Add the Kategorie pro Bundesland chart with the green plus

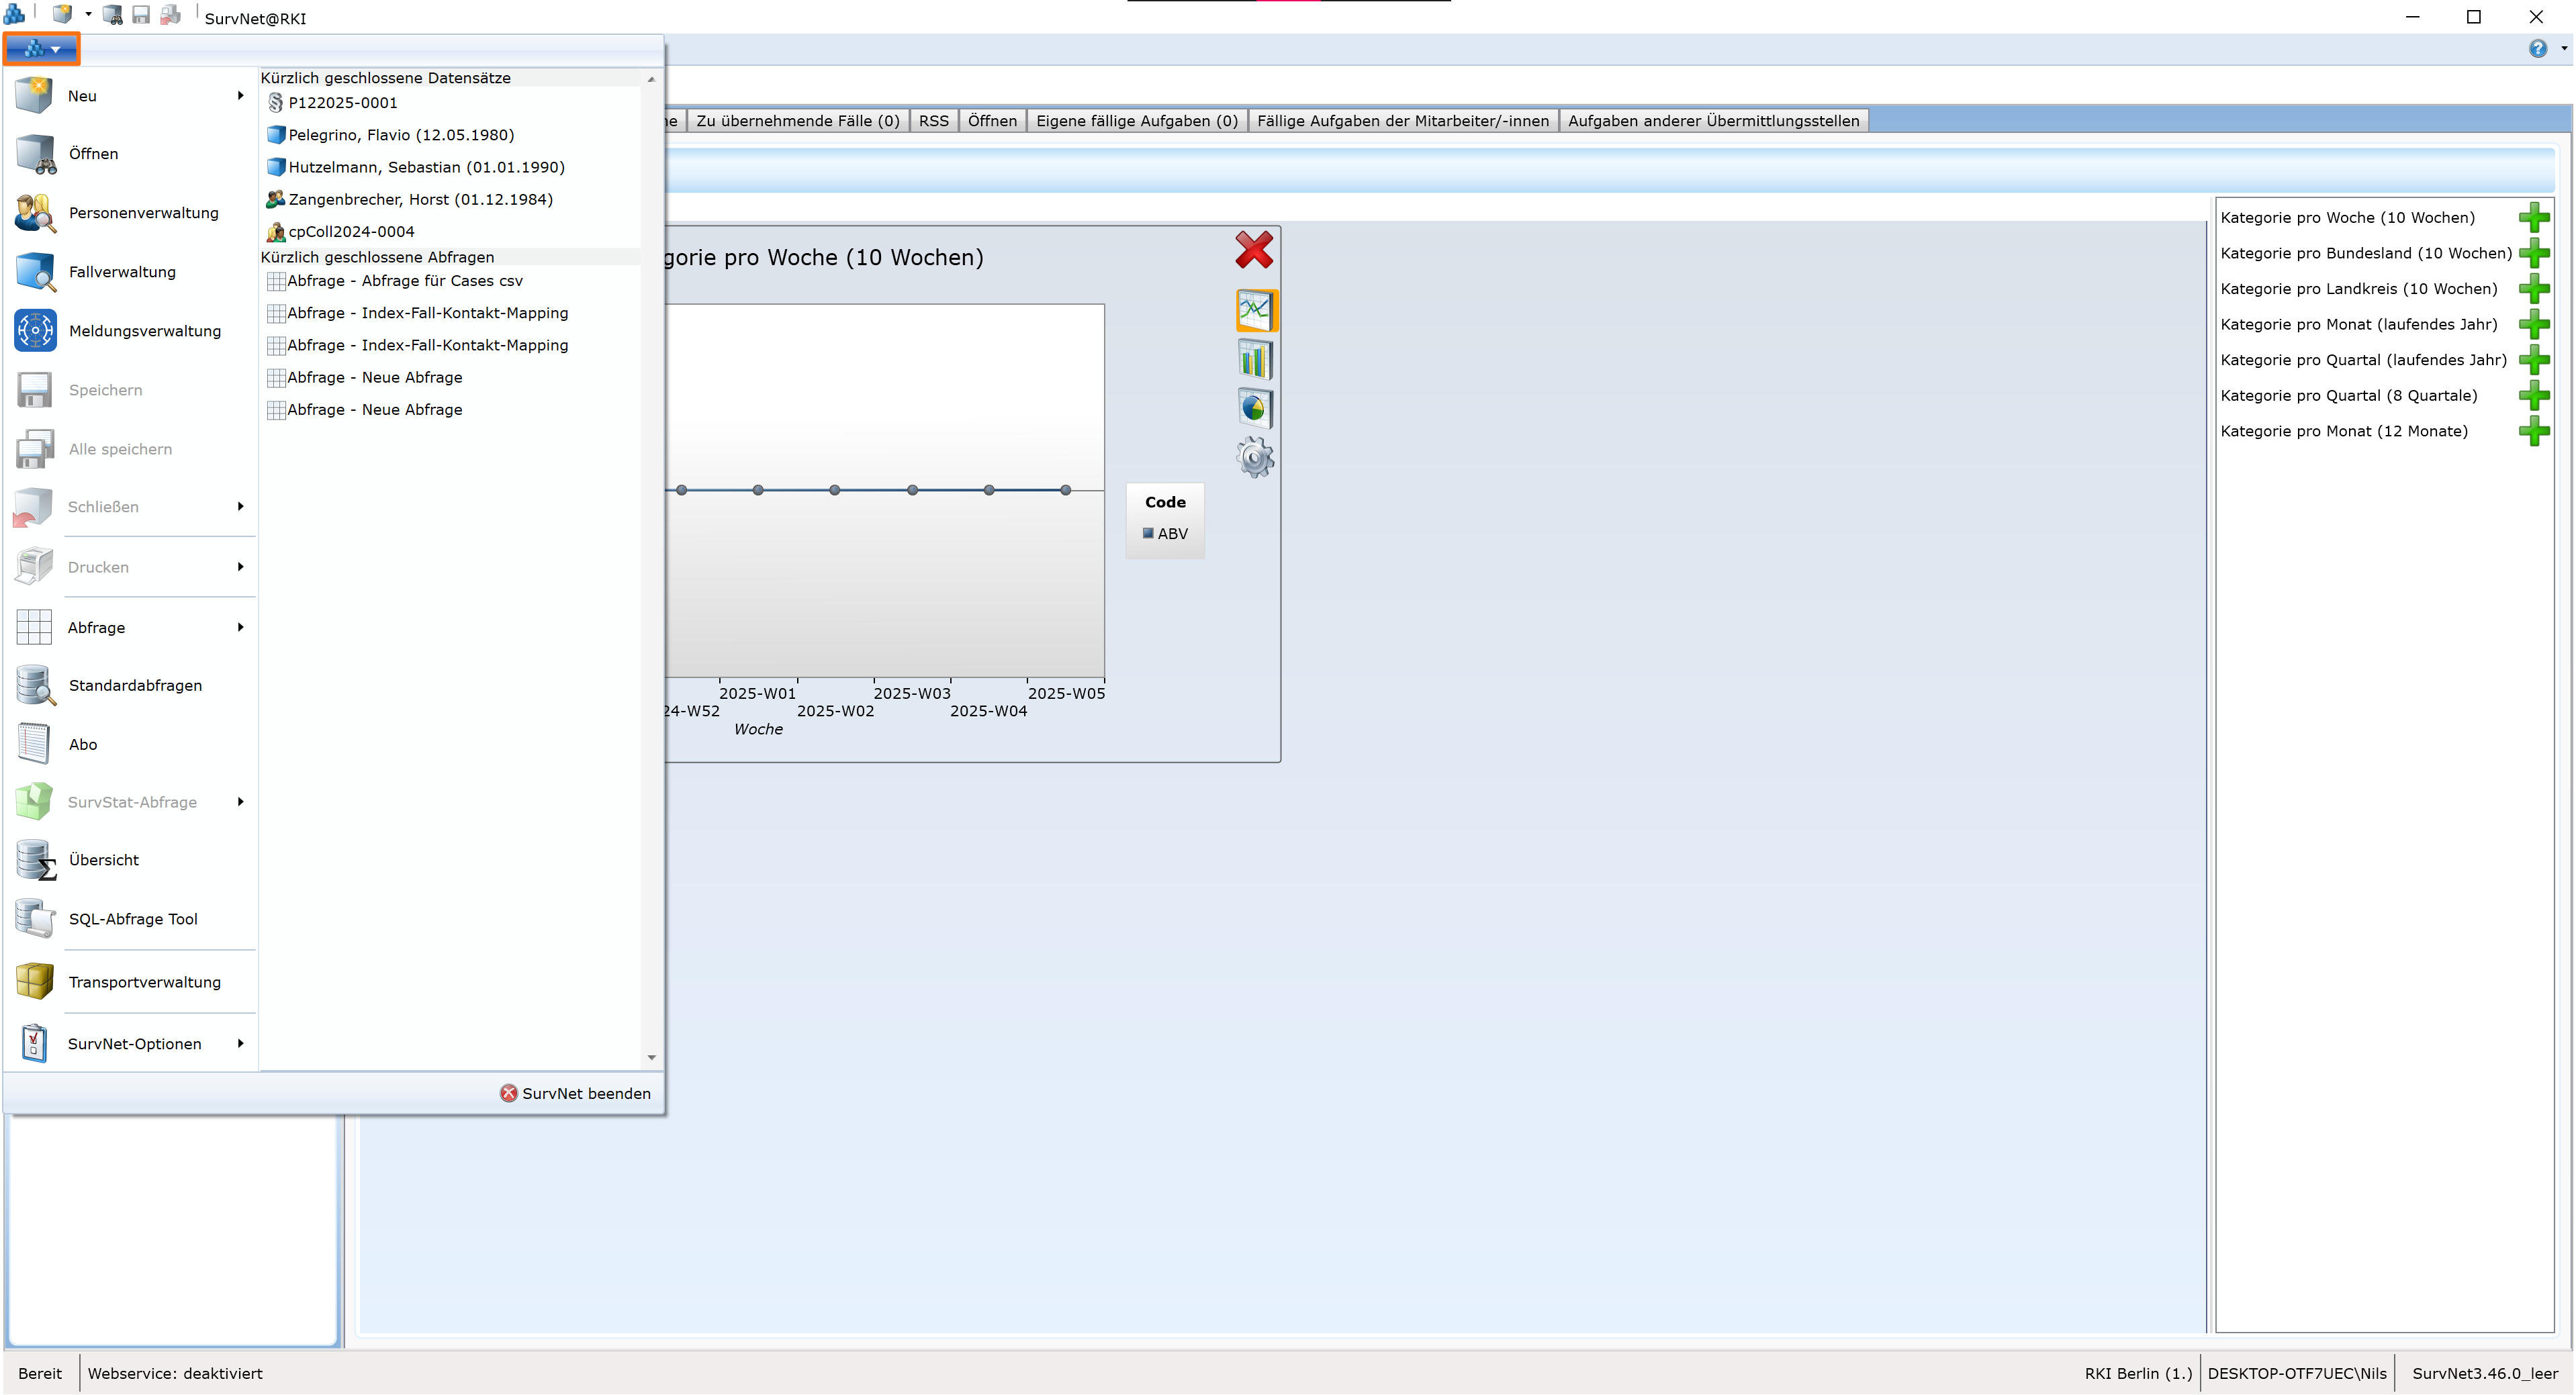pos(2535,253)
